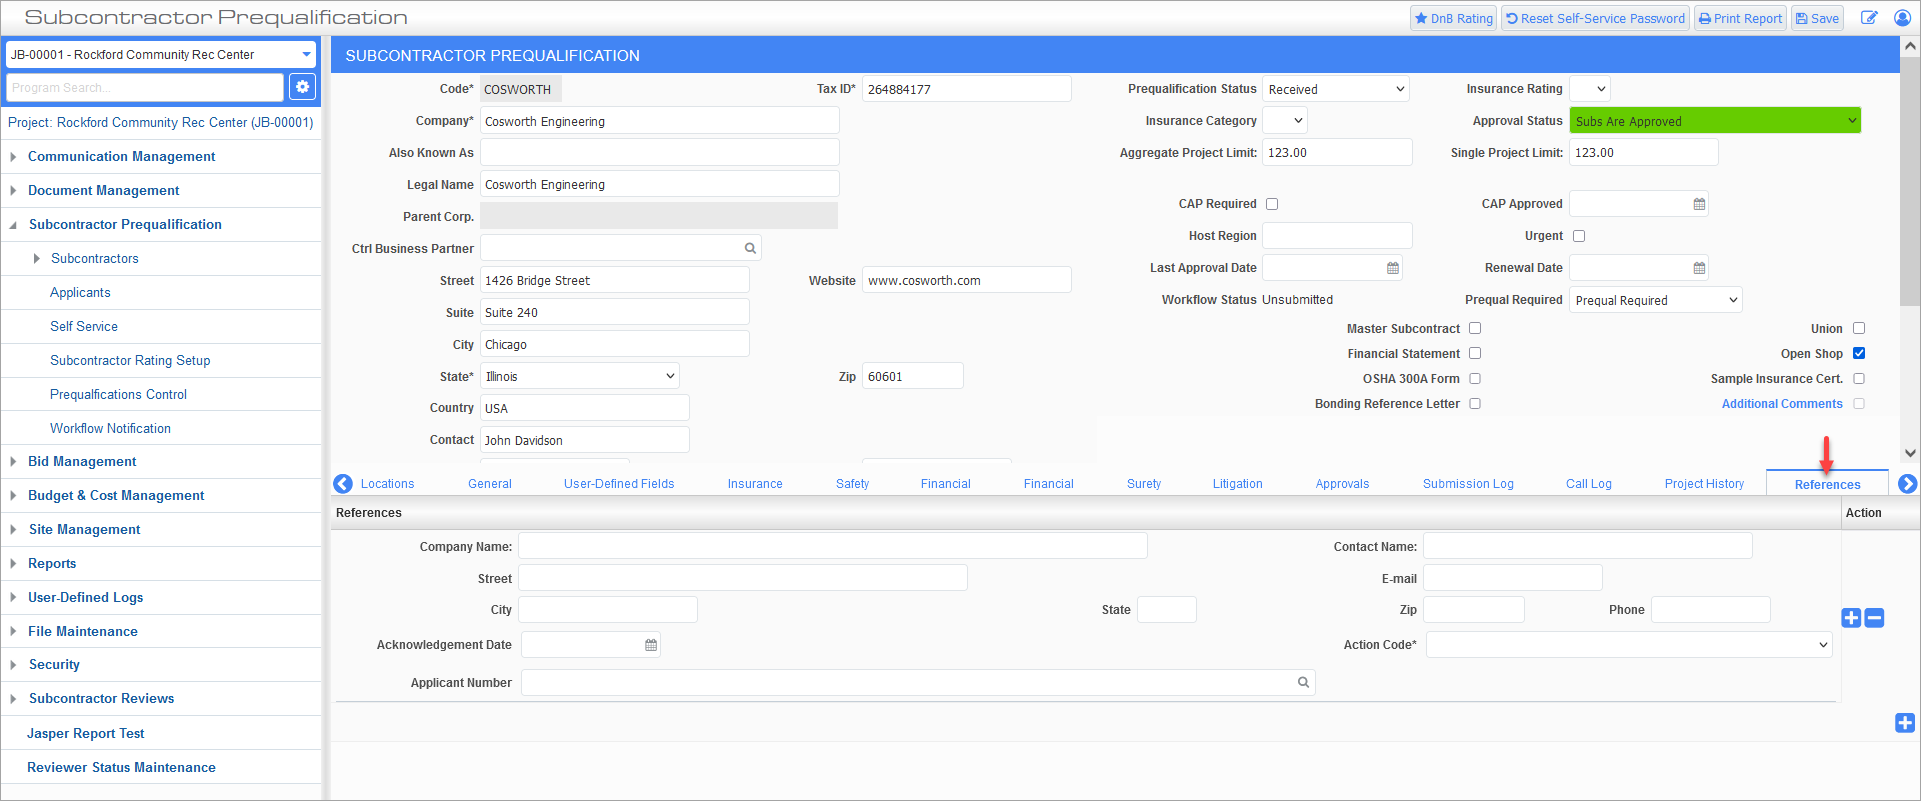Open Approval Status green dropdown
The width and height of the screenshot is (1921, 801).
click(x=1714, y=121)
